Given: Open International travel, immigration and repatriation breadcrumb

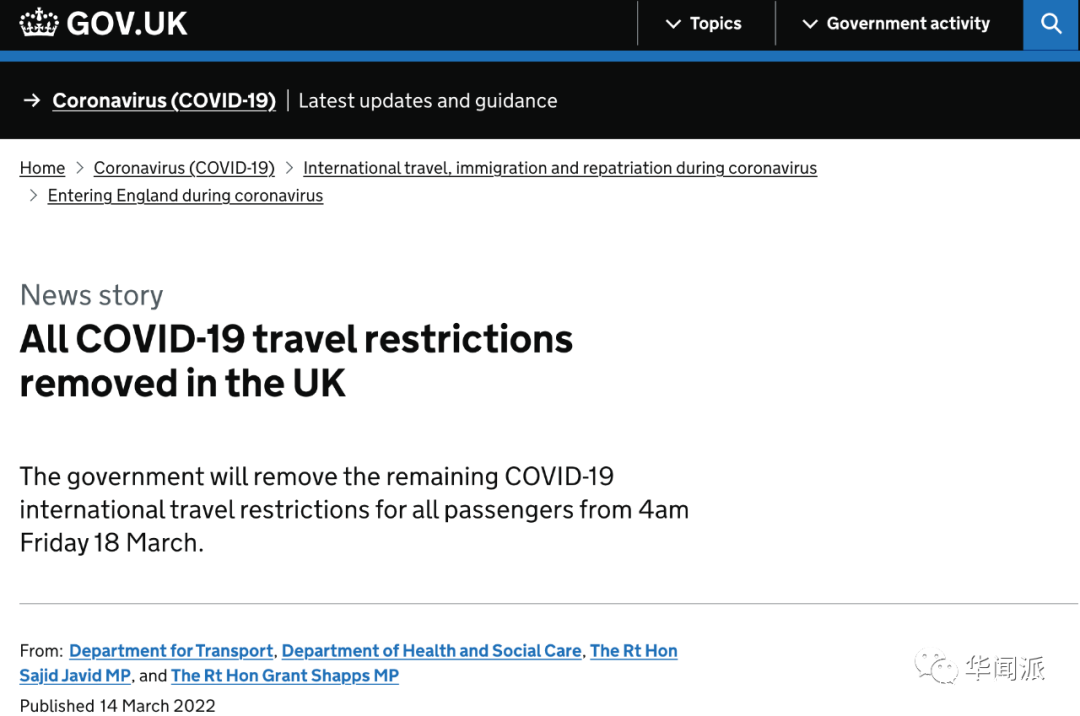Looking at the screenshot, I should click(x=560, y=168).
